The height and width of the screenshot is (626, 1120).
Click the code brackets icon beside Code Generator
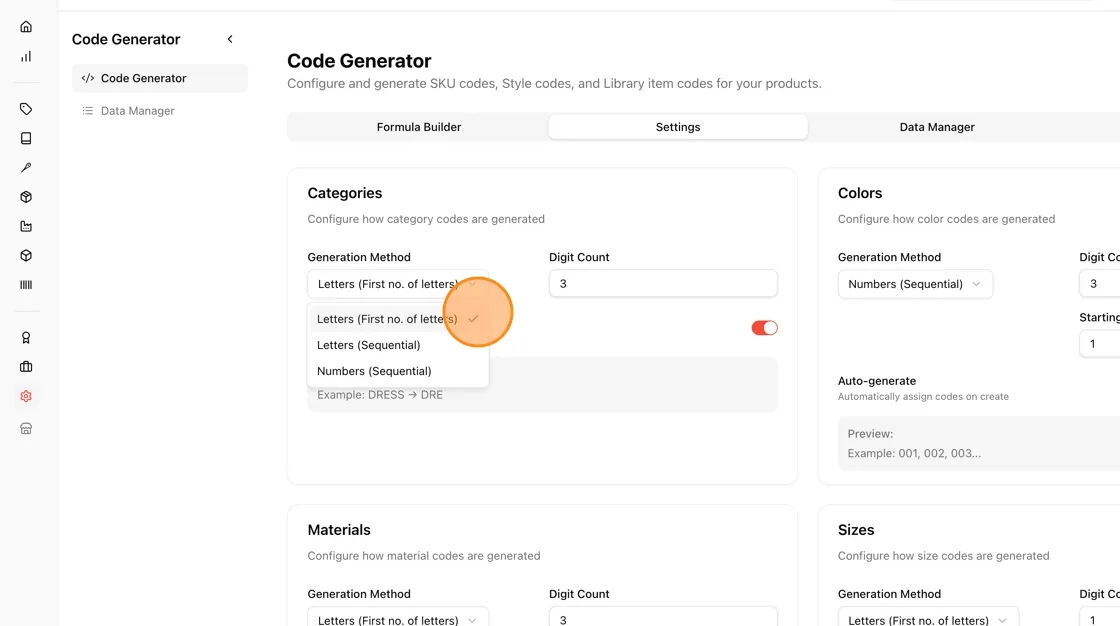88,79
